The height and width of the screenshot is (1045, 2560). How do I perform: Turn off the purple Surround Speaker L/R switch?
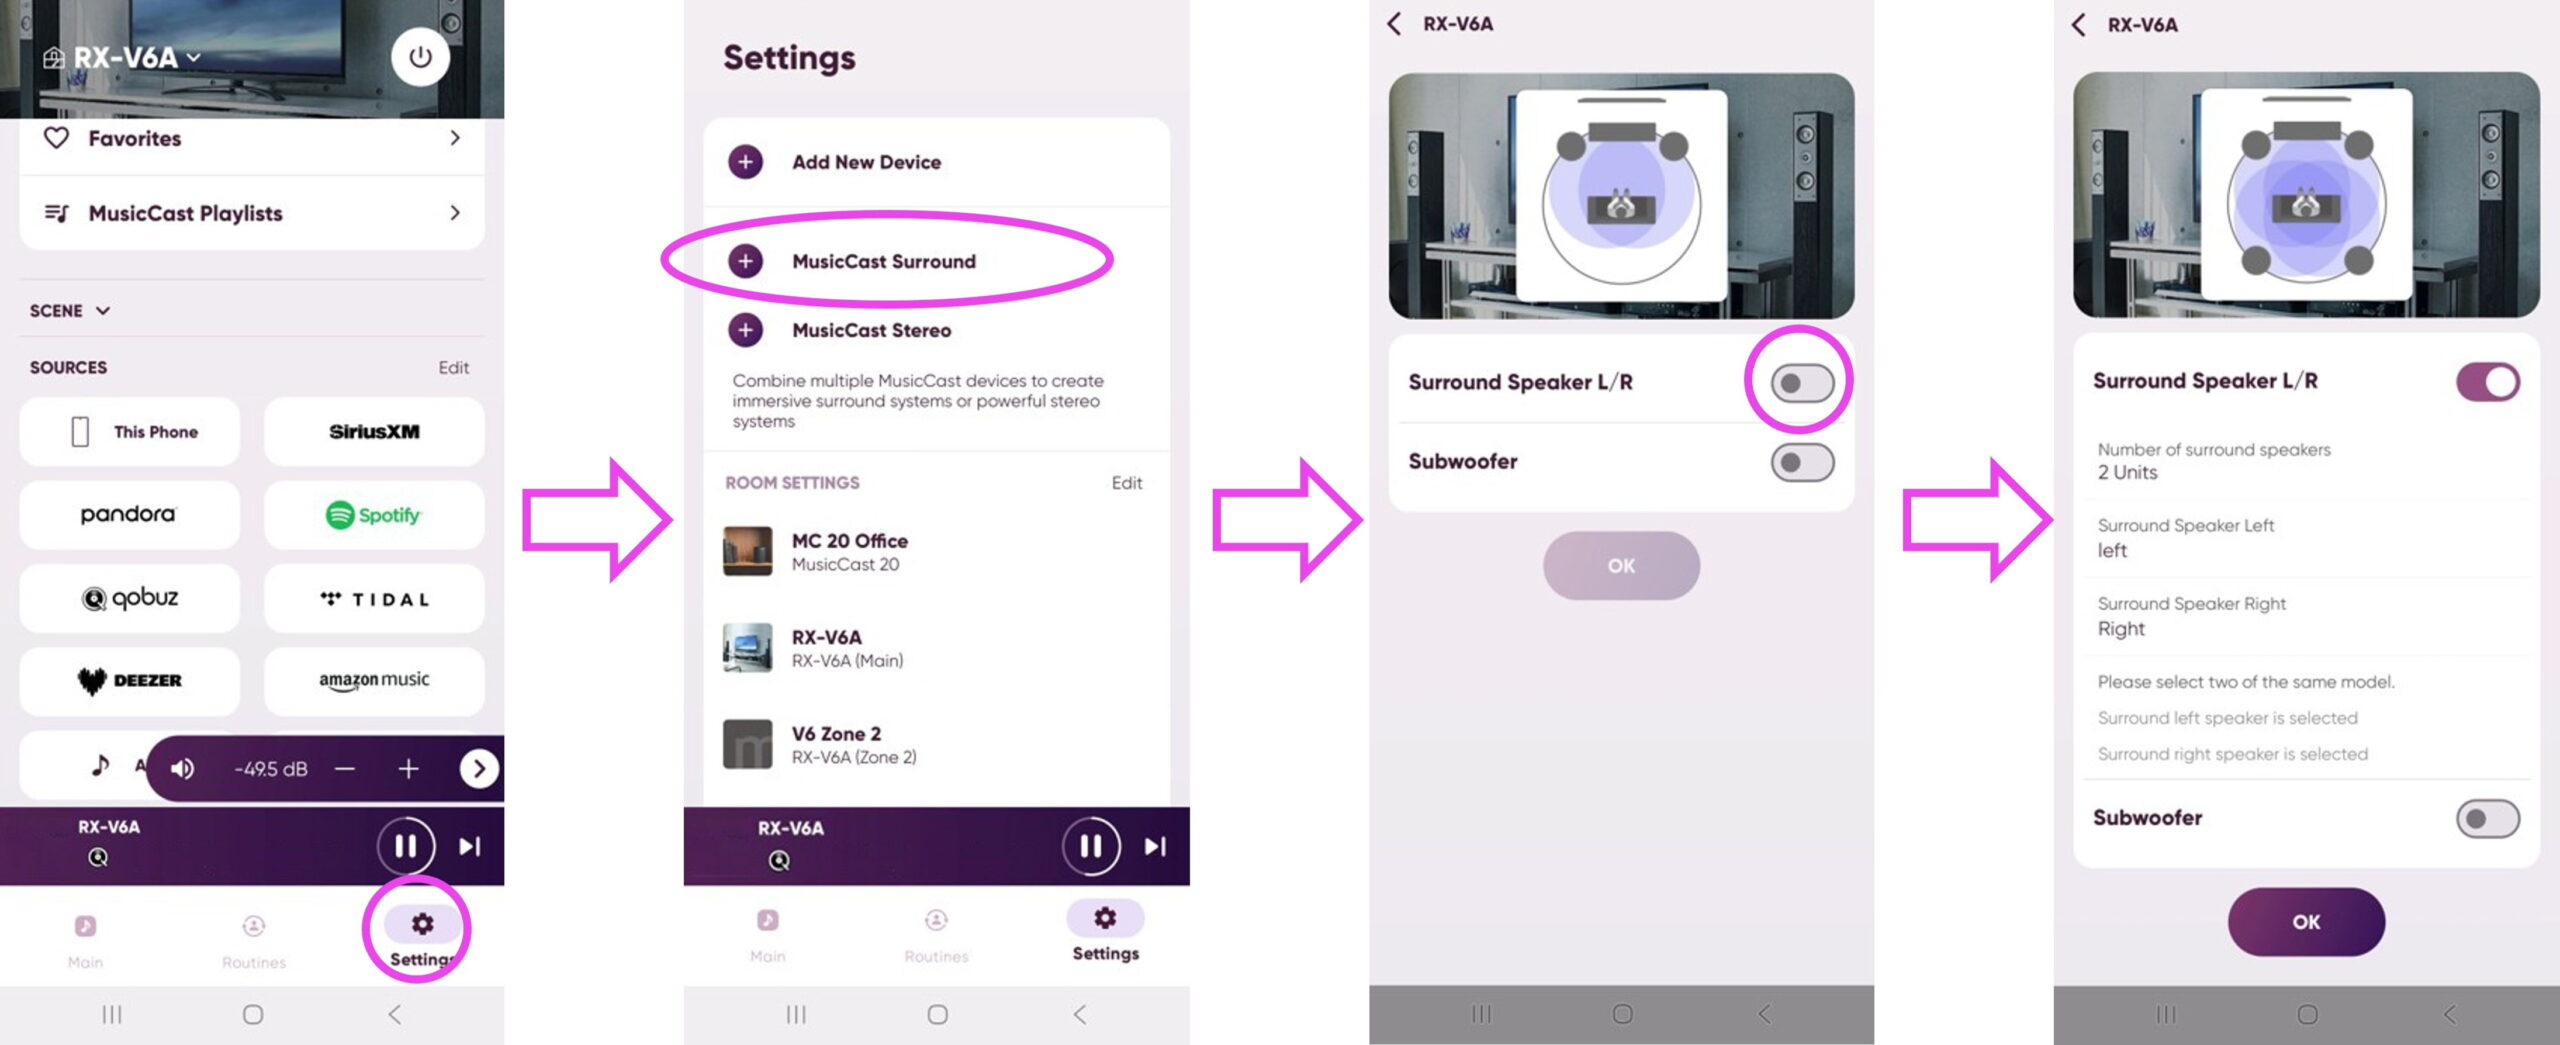click(2488, 381)
